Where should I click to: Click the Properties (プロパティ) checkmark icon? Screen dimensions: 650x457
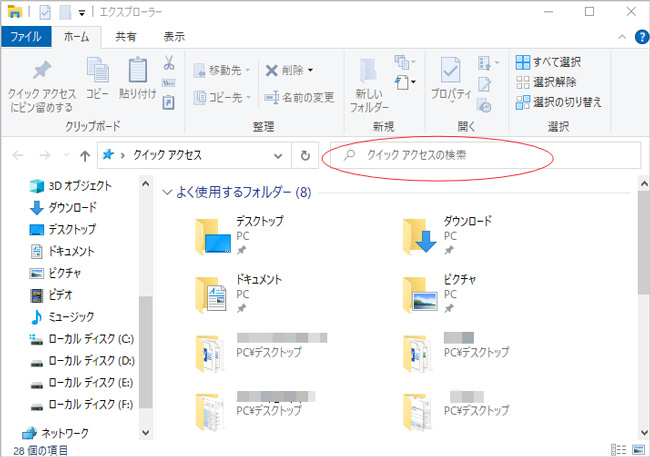coord(450,70)
